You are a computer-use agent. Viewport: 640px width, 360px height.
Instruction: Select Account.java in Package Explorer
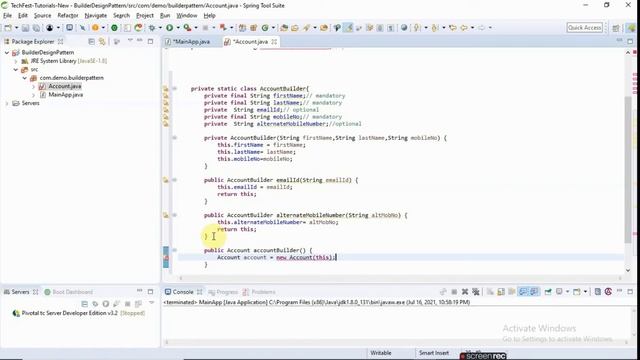(x=64, y=86)
